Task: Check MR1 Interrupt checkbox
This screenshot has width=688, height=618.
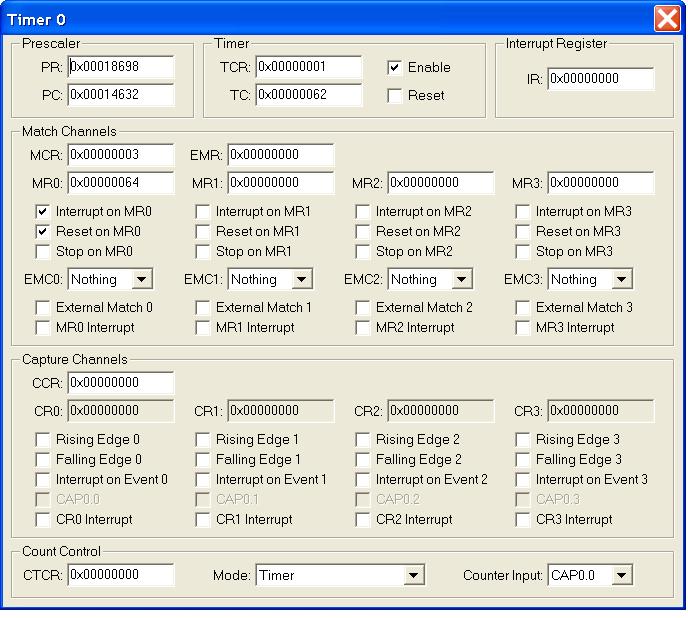Action: pos(202,328)
